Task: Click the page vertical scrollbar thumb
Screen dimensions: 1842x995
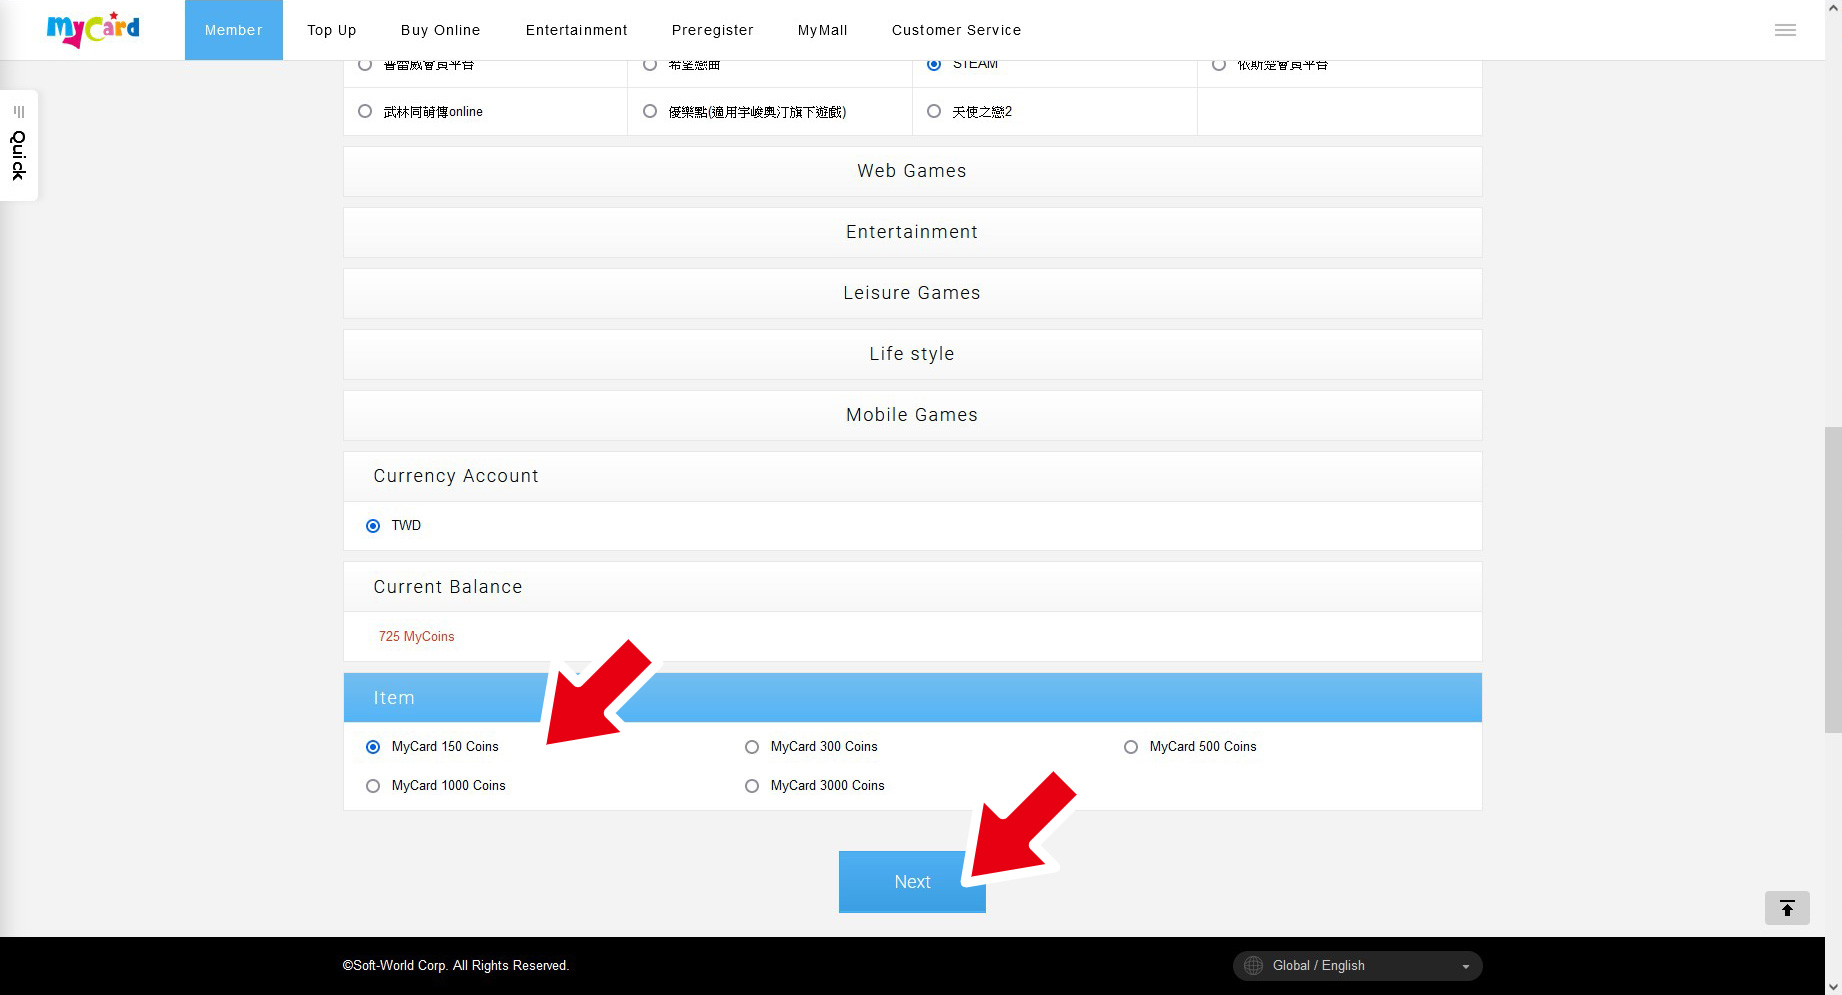Action: click(x=1833, y=580)
